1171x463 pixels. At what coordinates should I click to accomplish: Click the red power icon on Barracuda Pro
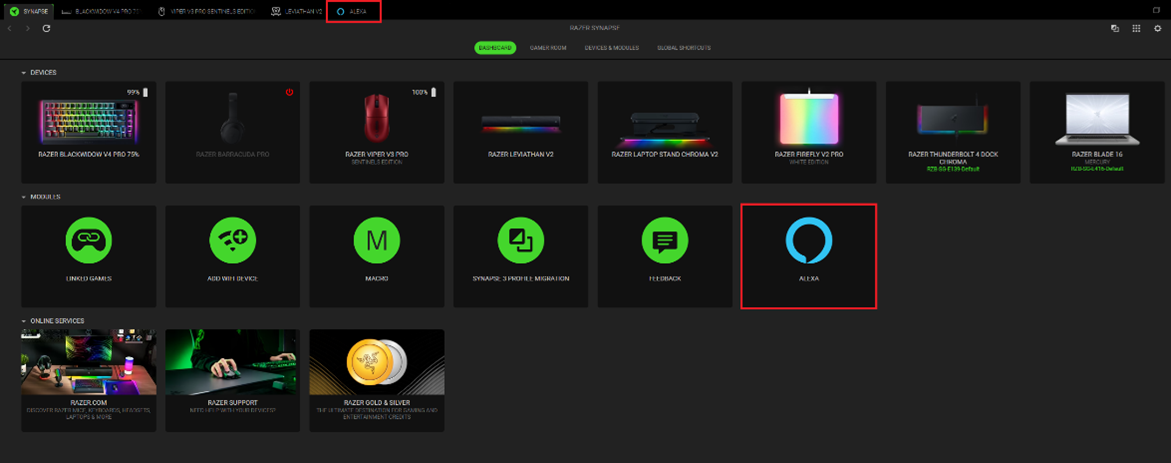(x=289, y=92)
